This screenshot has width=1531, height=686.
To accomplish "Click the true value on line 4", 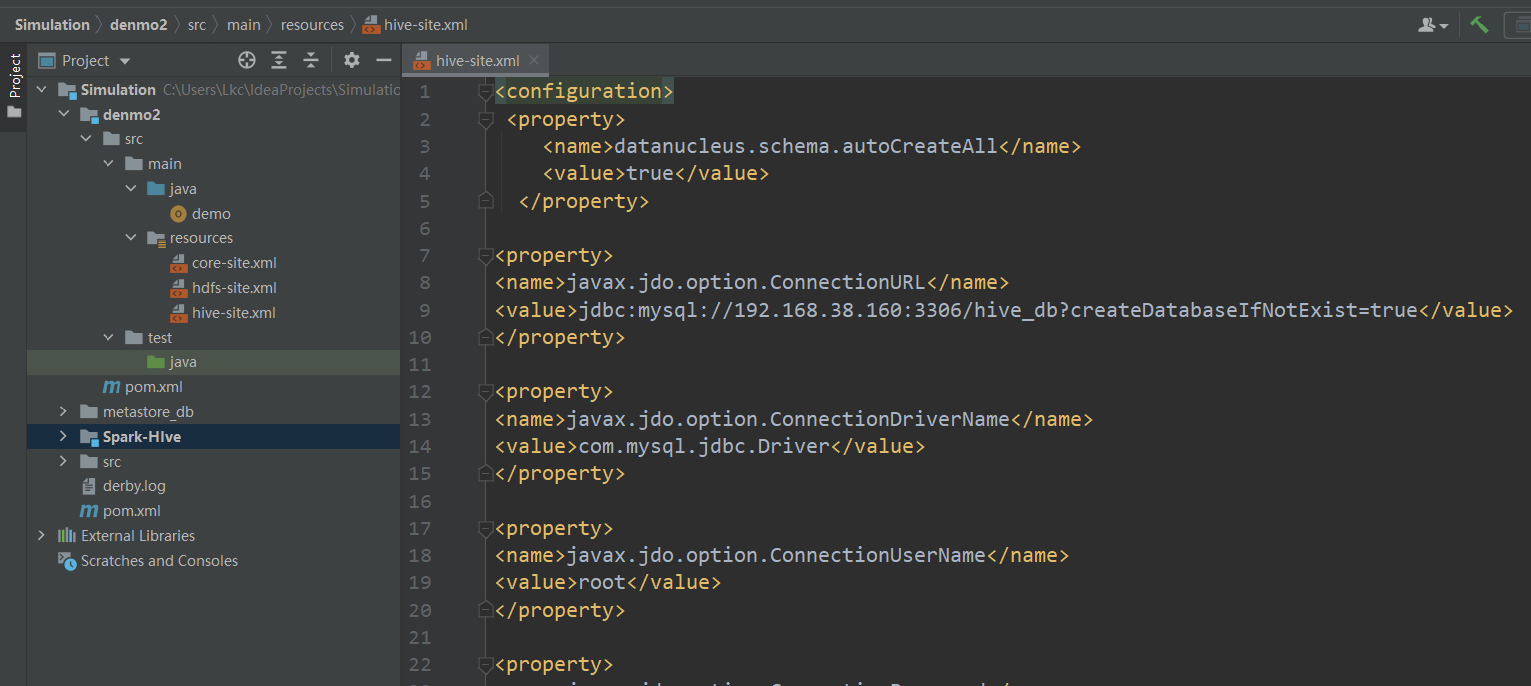I will (650, 173).
